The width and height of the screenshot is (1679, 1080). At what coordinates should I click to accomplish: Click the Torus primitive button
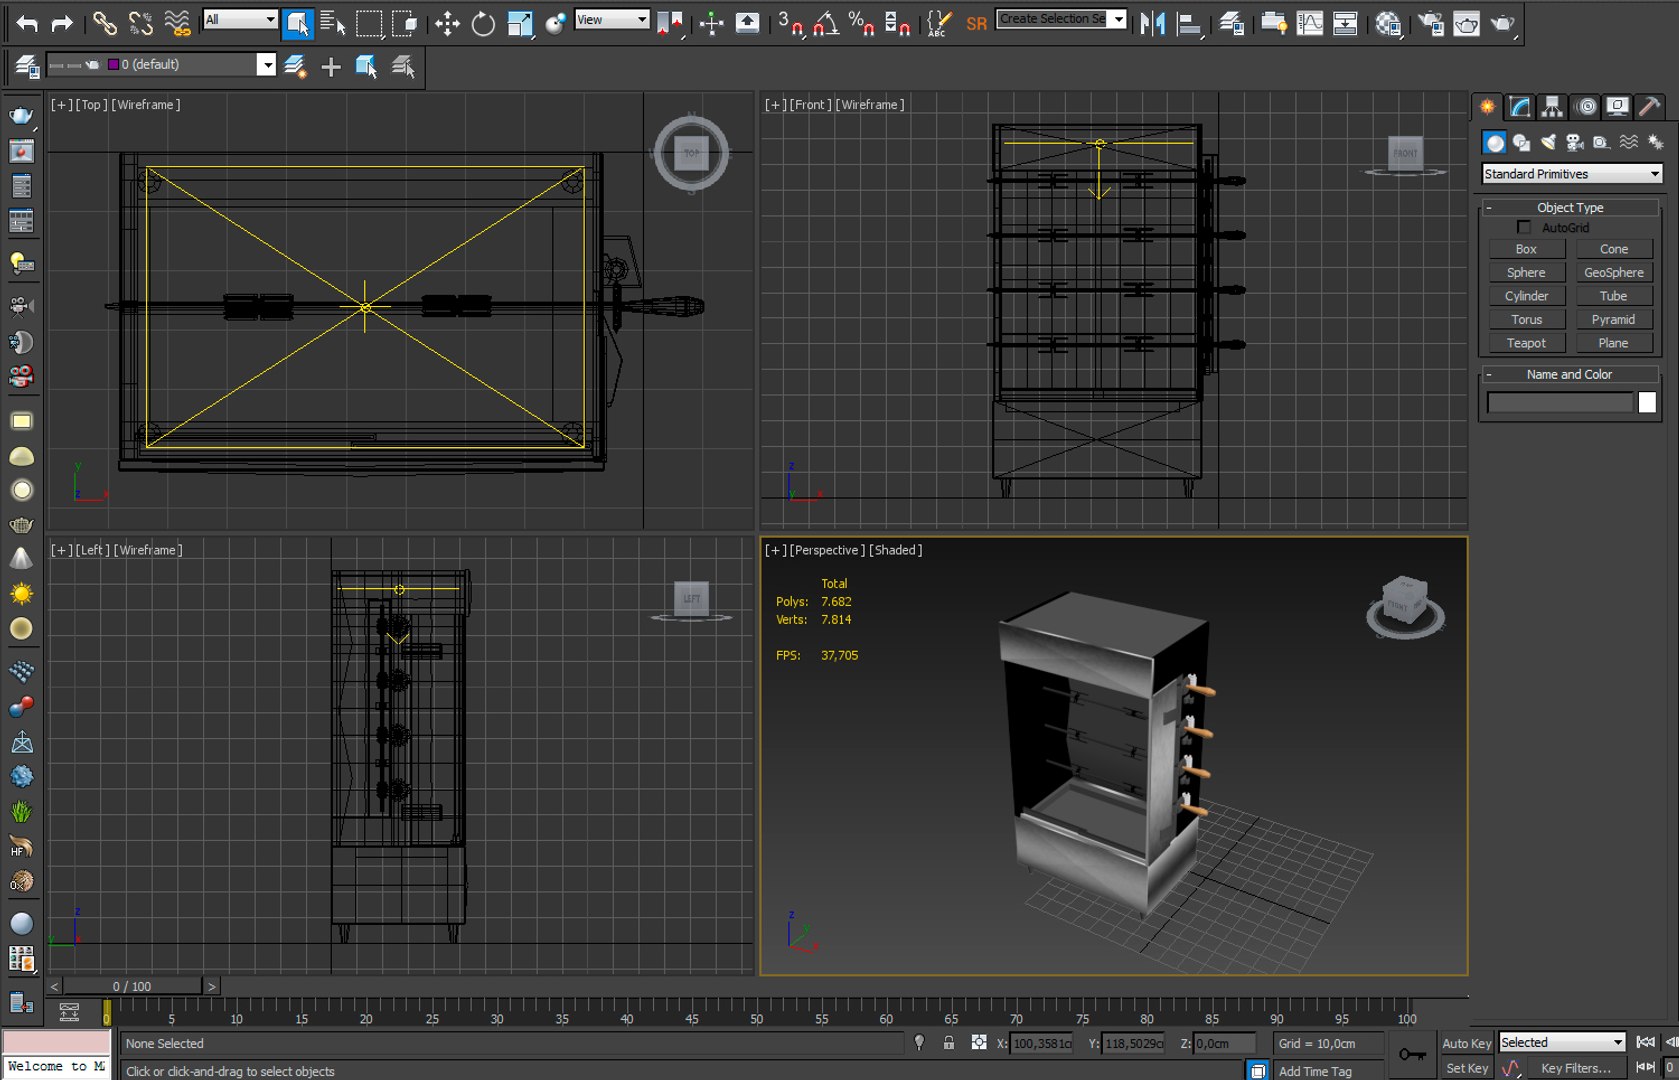pyautogui.click(x=1526, y=319)
